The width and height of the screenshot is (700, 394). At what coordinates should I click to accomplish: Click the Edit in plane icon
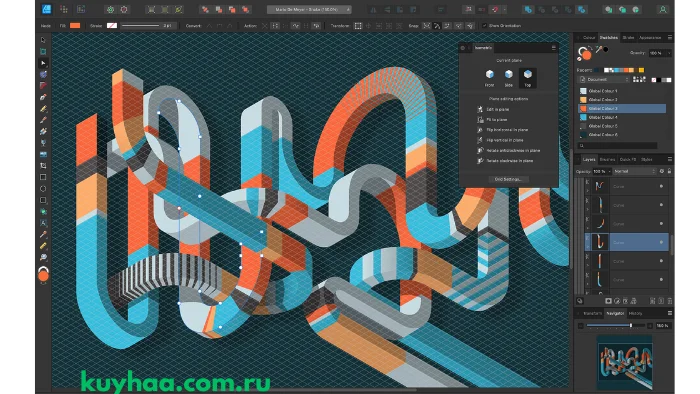[x=480, y=109]
